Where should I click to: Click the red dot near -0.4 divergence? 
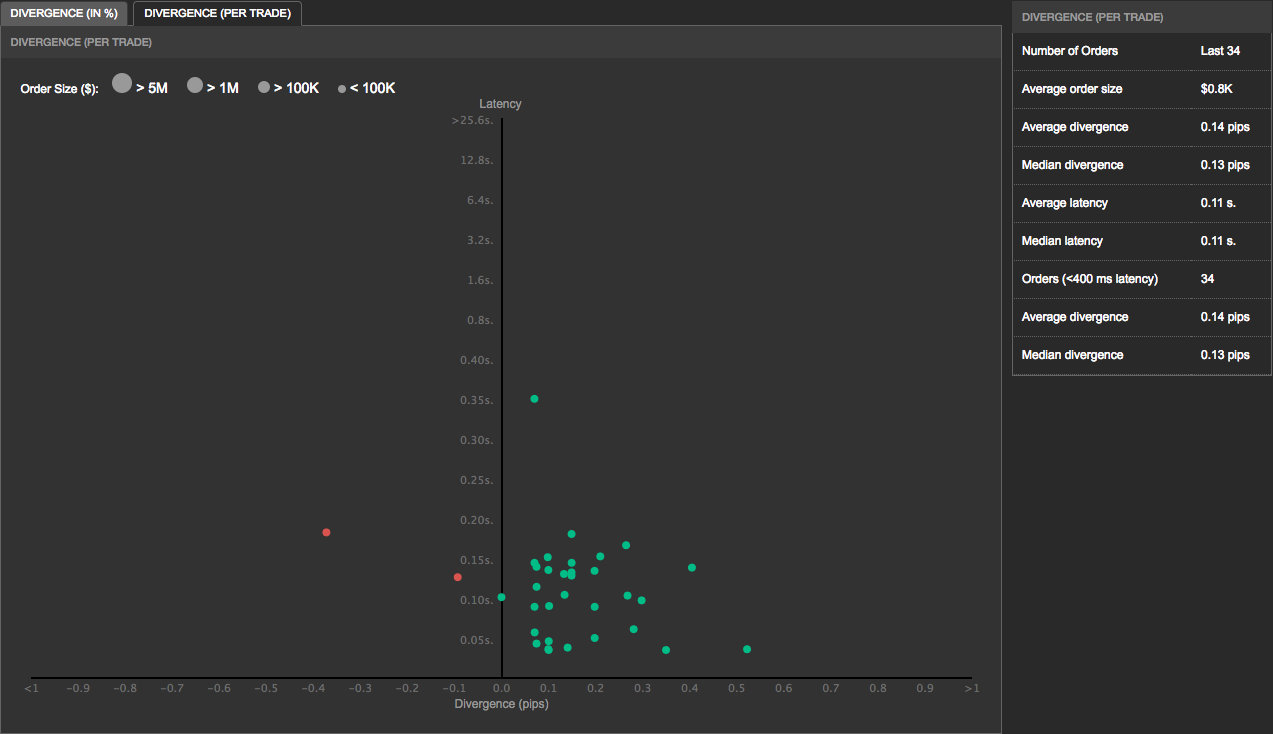(x=326, y=532)
